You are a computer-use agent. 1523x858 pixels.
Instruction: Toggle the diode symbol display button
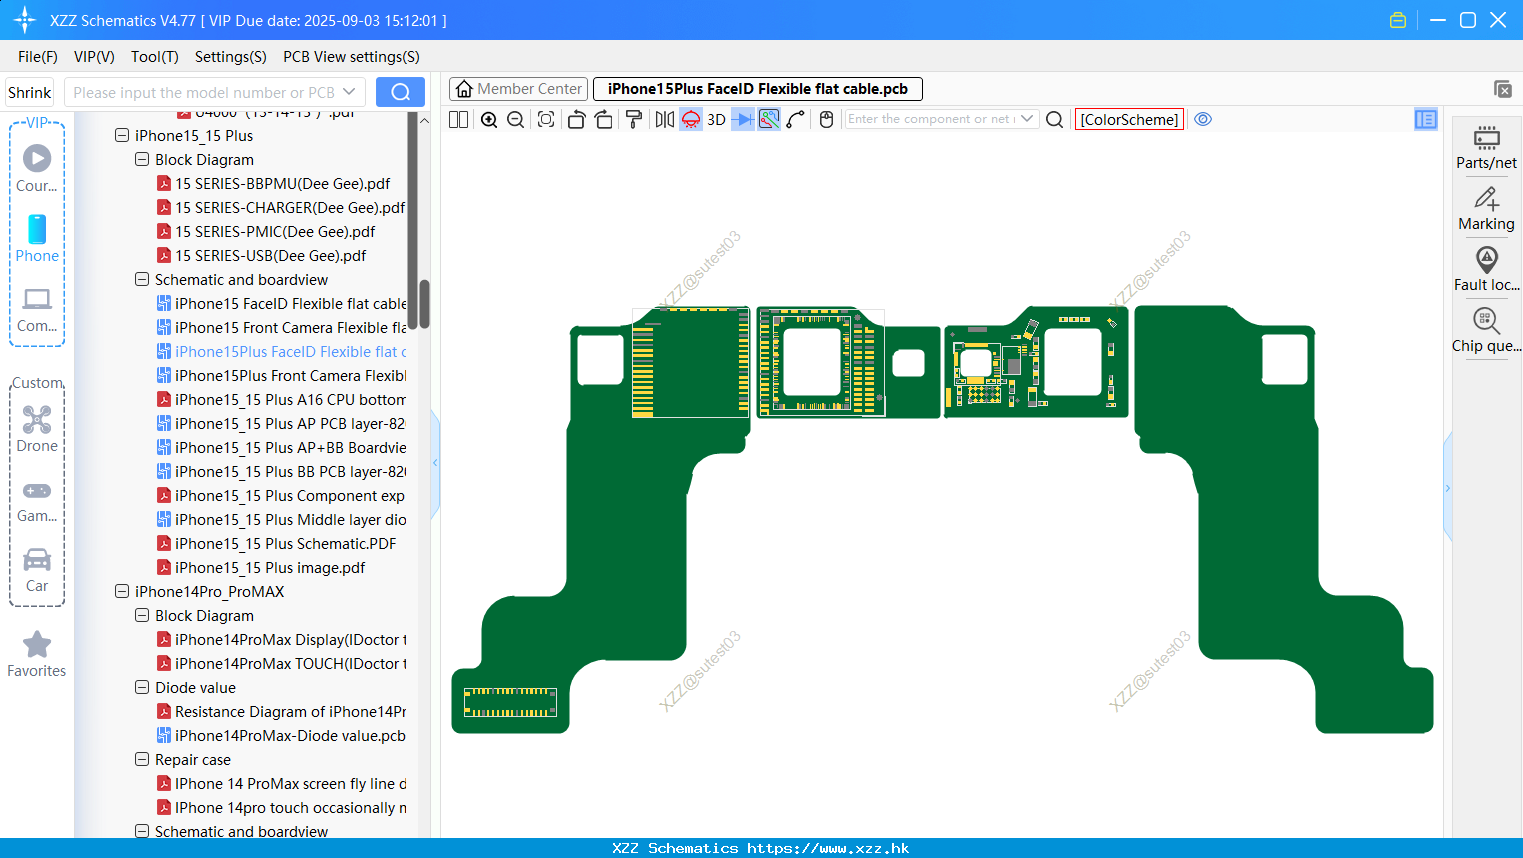[x=742, y=119]
